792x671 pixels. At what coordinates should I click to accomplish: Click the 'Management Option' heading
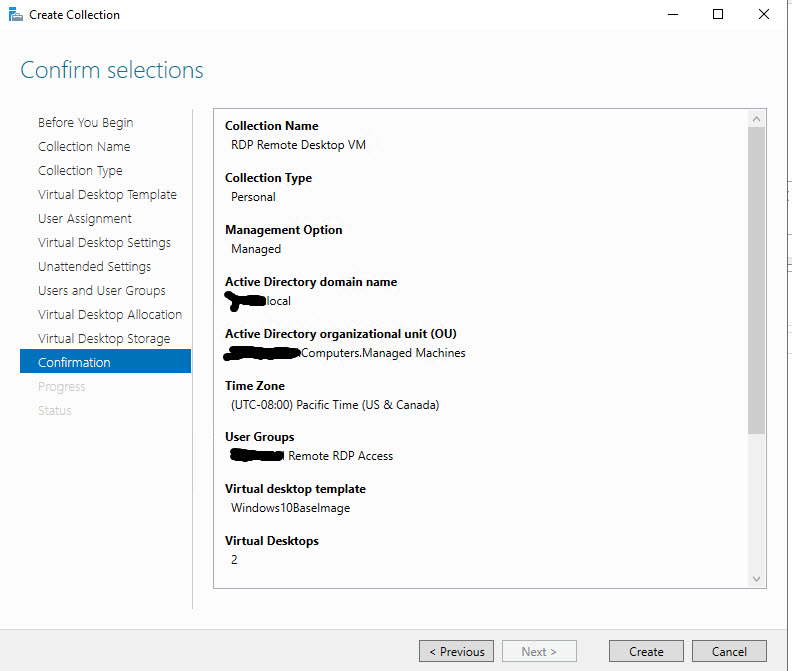point(283,230)
